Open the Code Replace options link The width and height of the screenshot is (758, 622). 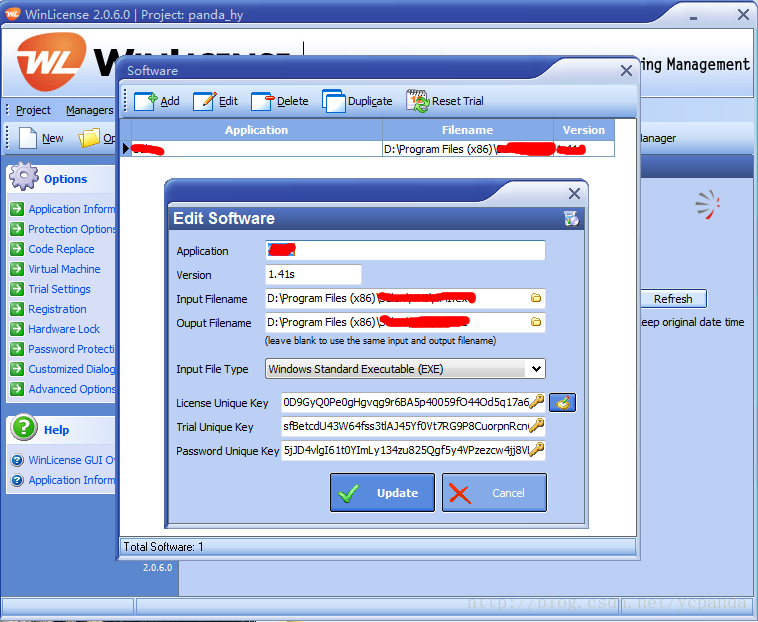(61, 249)
